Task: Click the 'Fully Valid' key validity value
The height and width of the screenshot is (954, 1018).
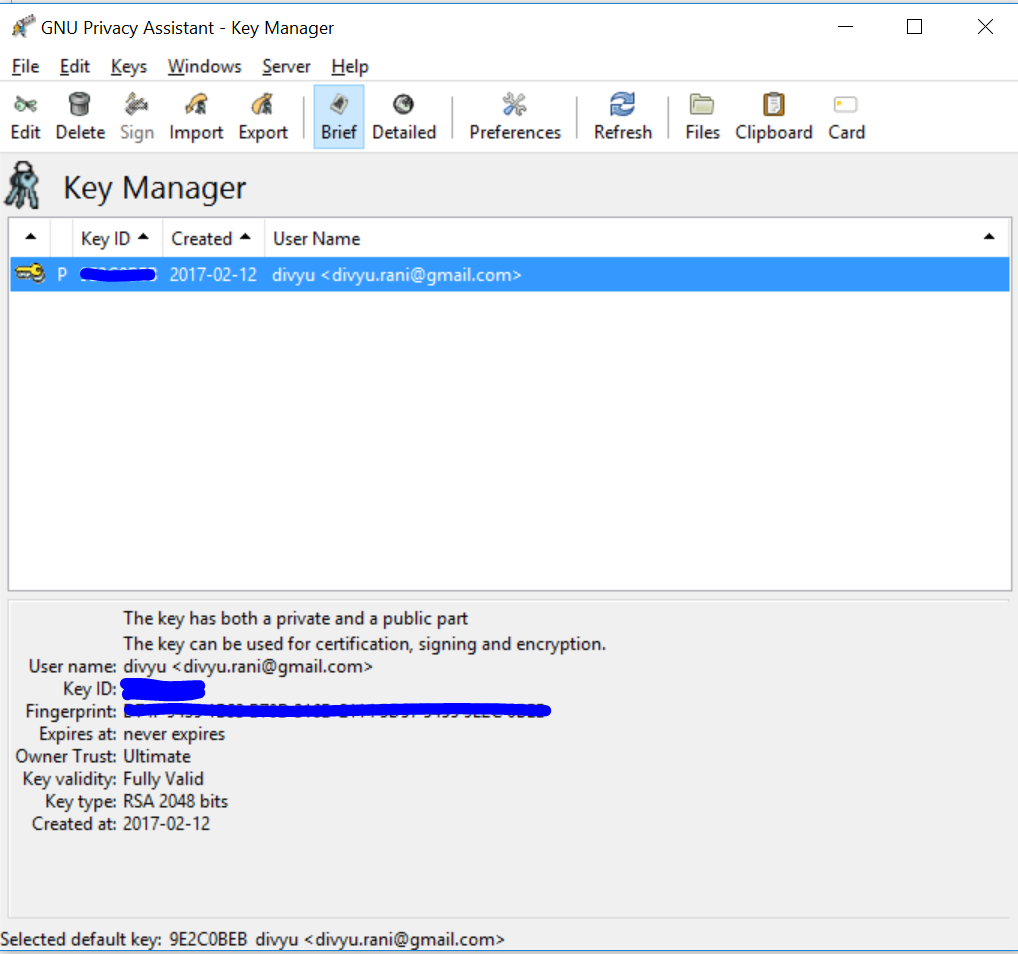Action: click(164, 779)
